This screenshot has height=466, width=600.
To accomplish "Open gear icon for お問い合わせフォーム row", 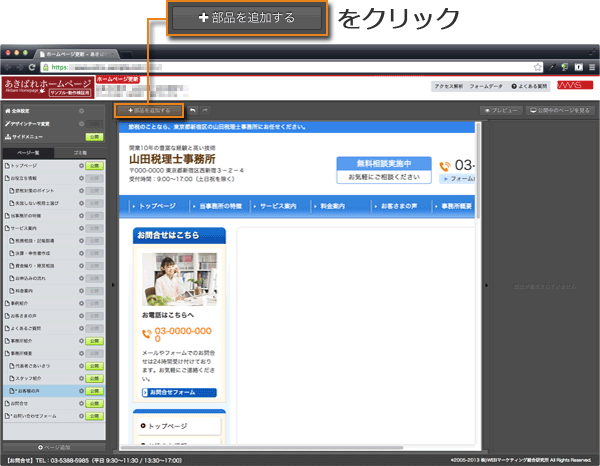I will [x=81, y=416].
